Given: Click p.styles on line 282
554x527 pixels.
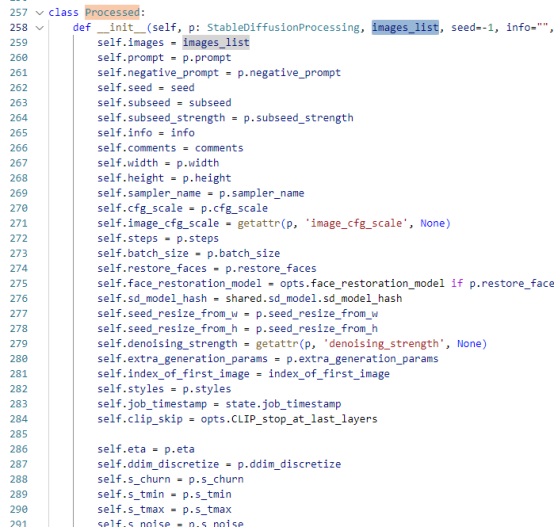Looking at the screenshot, I should click(207, 389).
